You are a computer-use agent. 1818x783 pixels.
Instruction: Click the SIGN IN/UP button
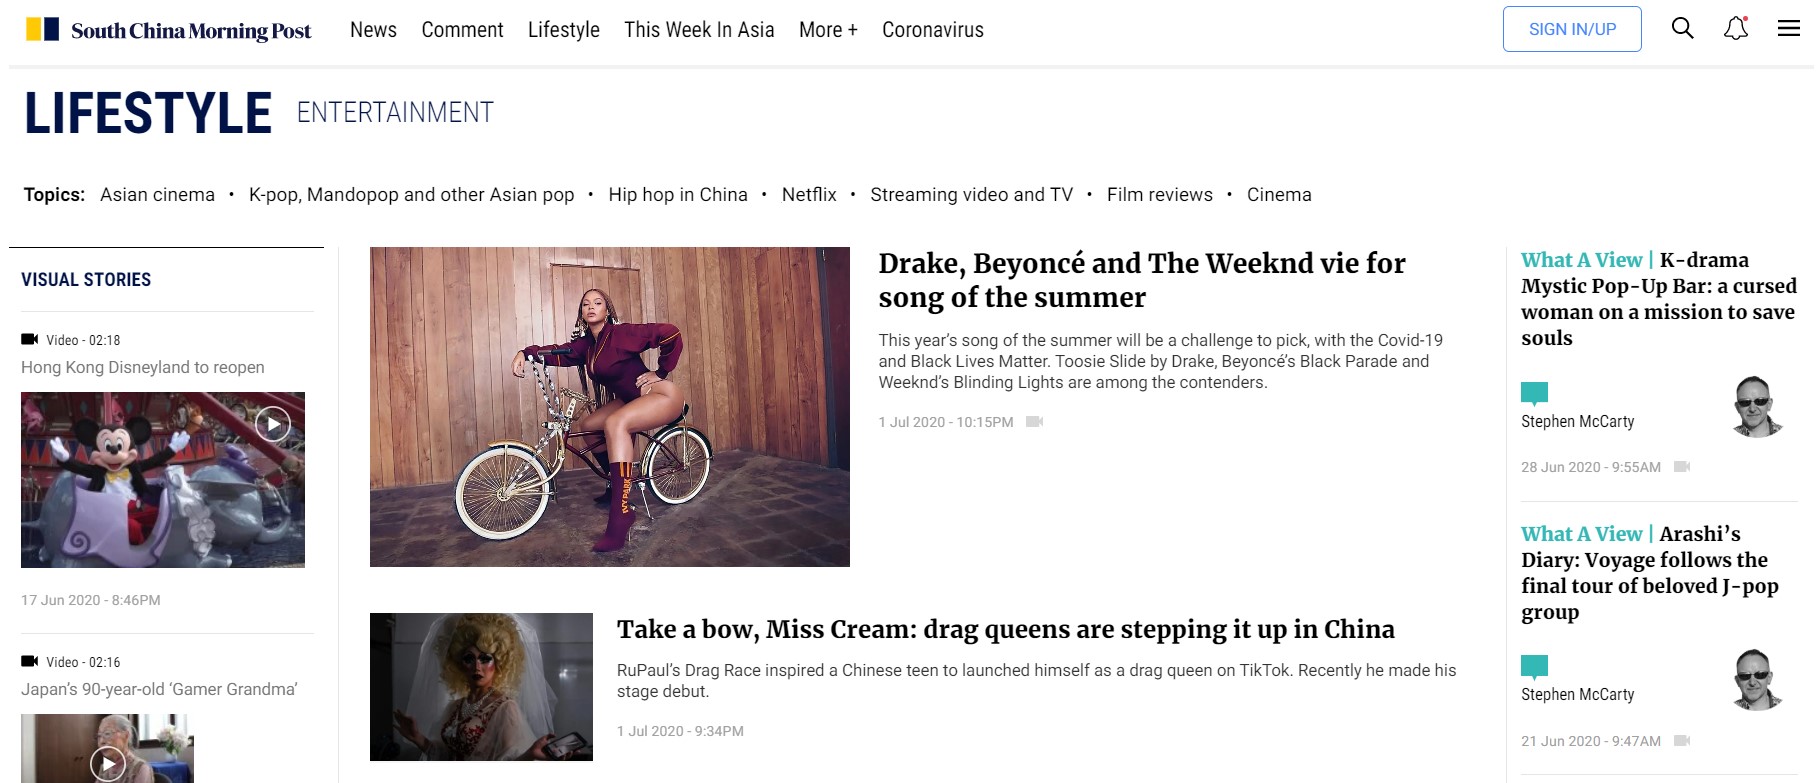pos(1571,29)
